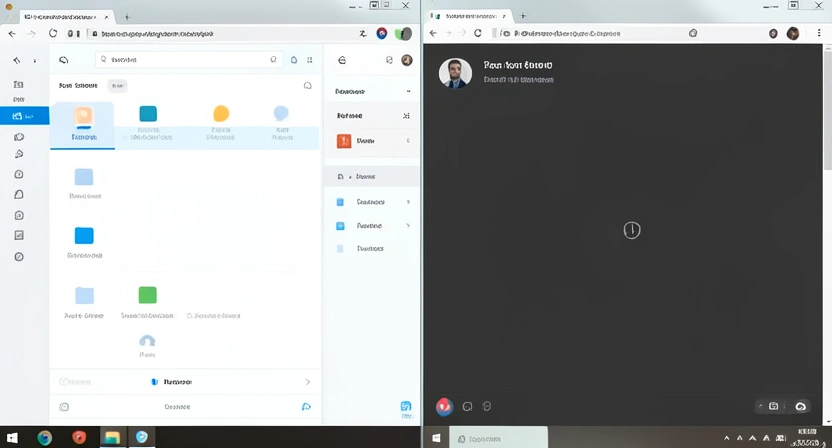Select the left browser's page tab
Image resolution: width=832 pixels, height=448 pixels.
tap(66, 17)
